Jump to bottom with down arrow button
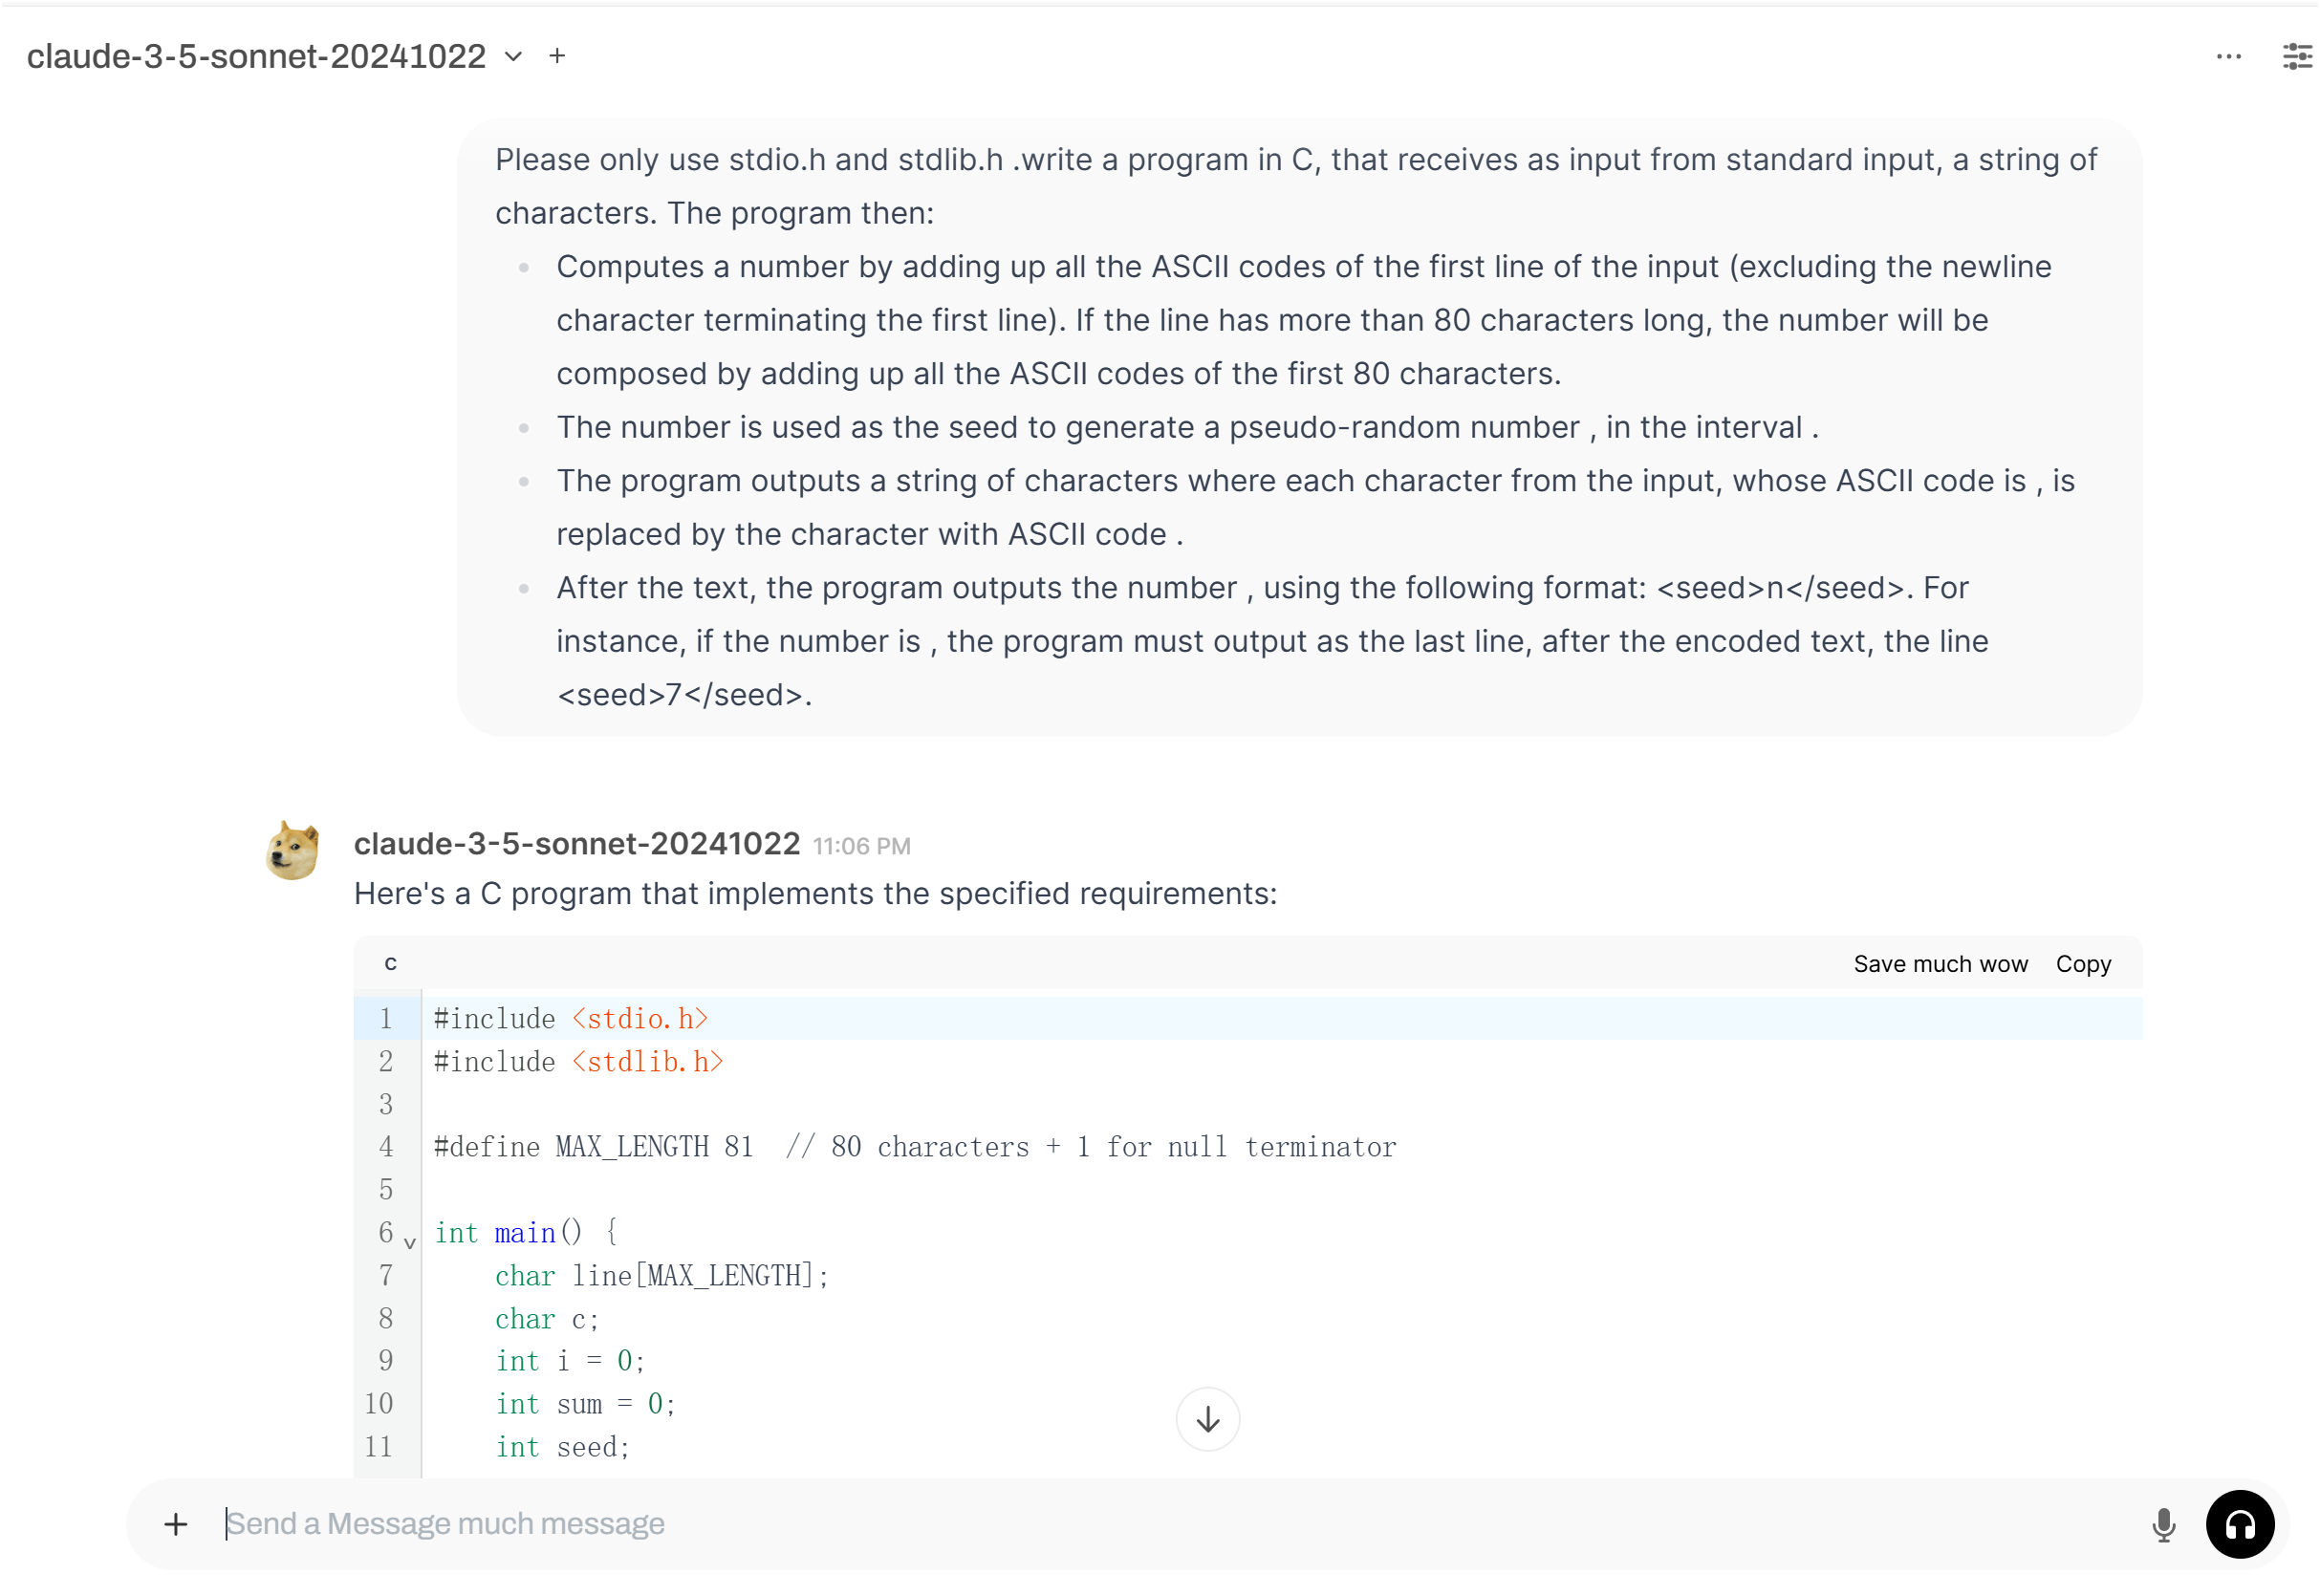Image resolution: width=2320 pixels, height=1596 pixels. pos(1207,1419)
